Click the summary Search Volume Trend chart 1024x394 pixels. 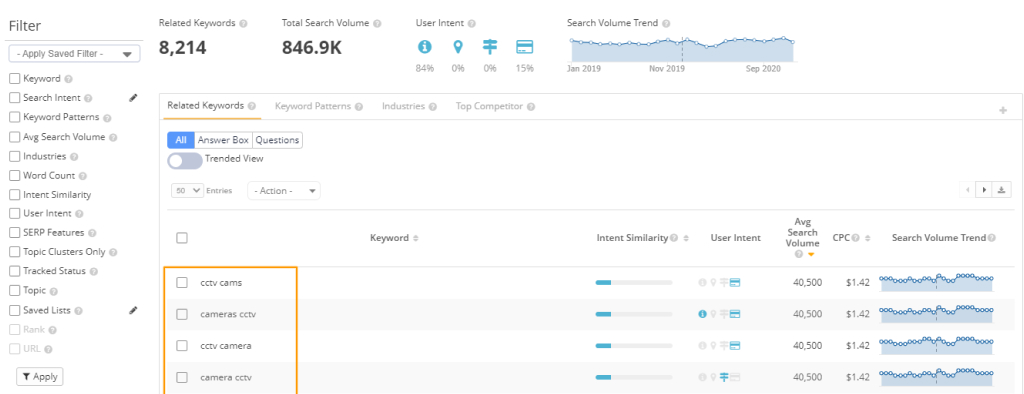tap(682, 50)
